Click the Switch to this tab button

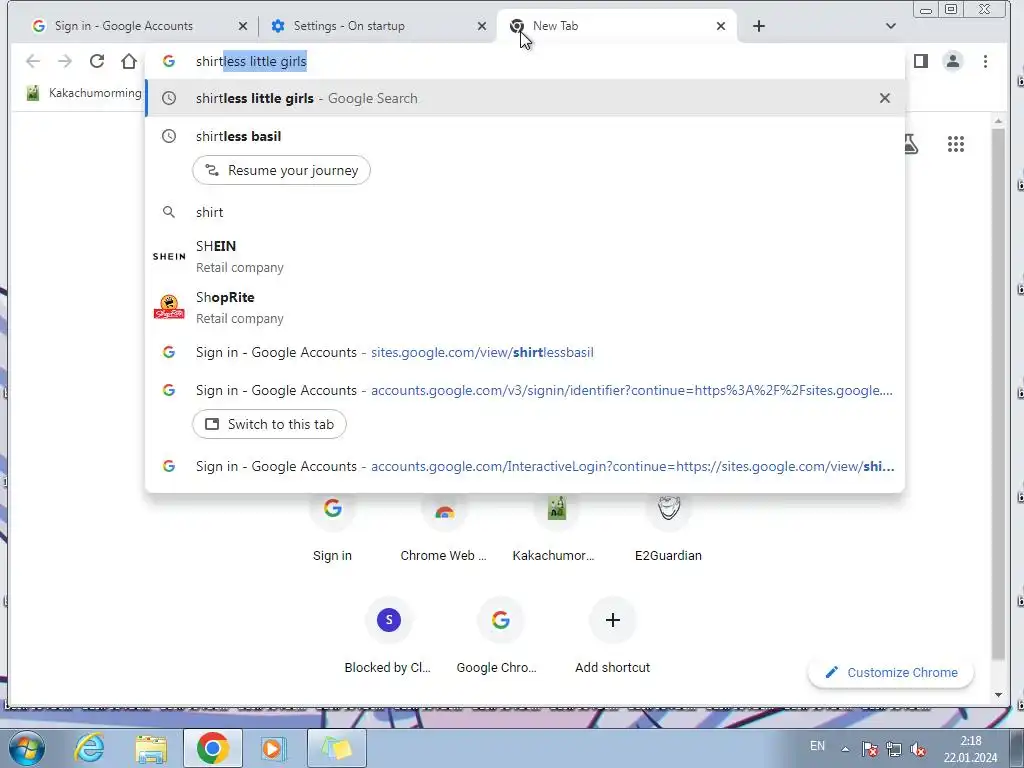pos(269,424)
